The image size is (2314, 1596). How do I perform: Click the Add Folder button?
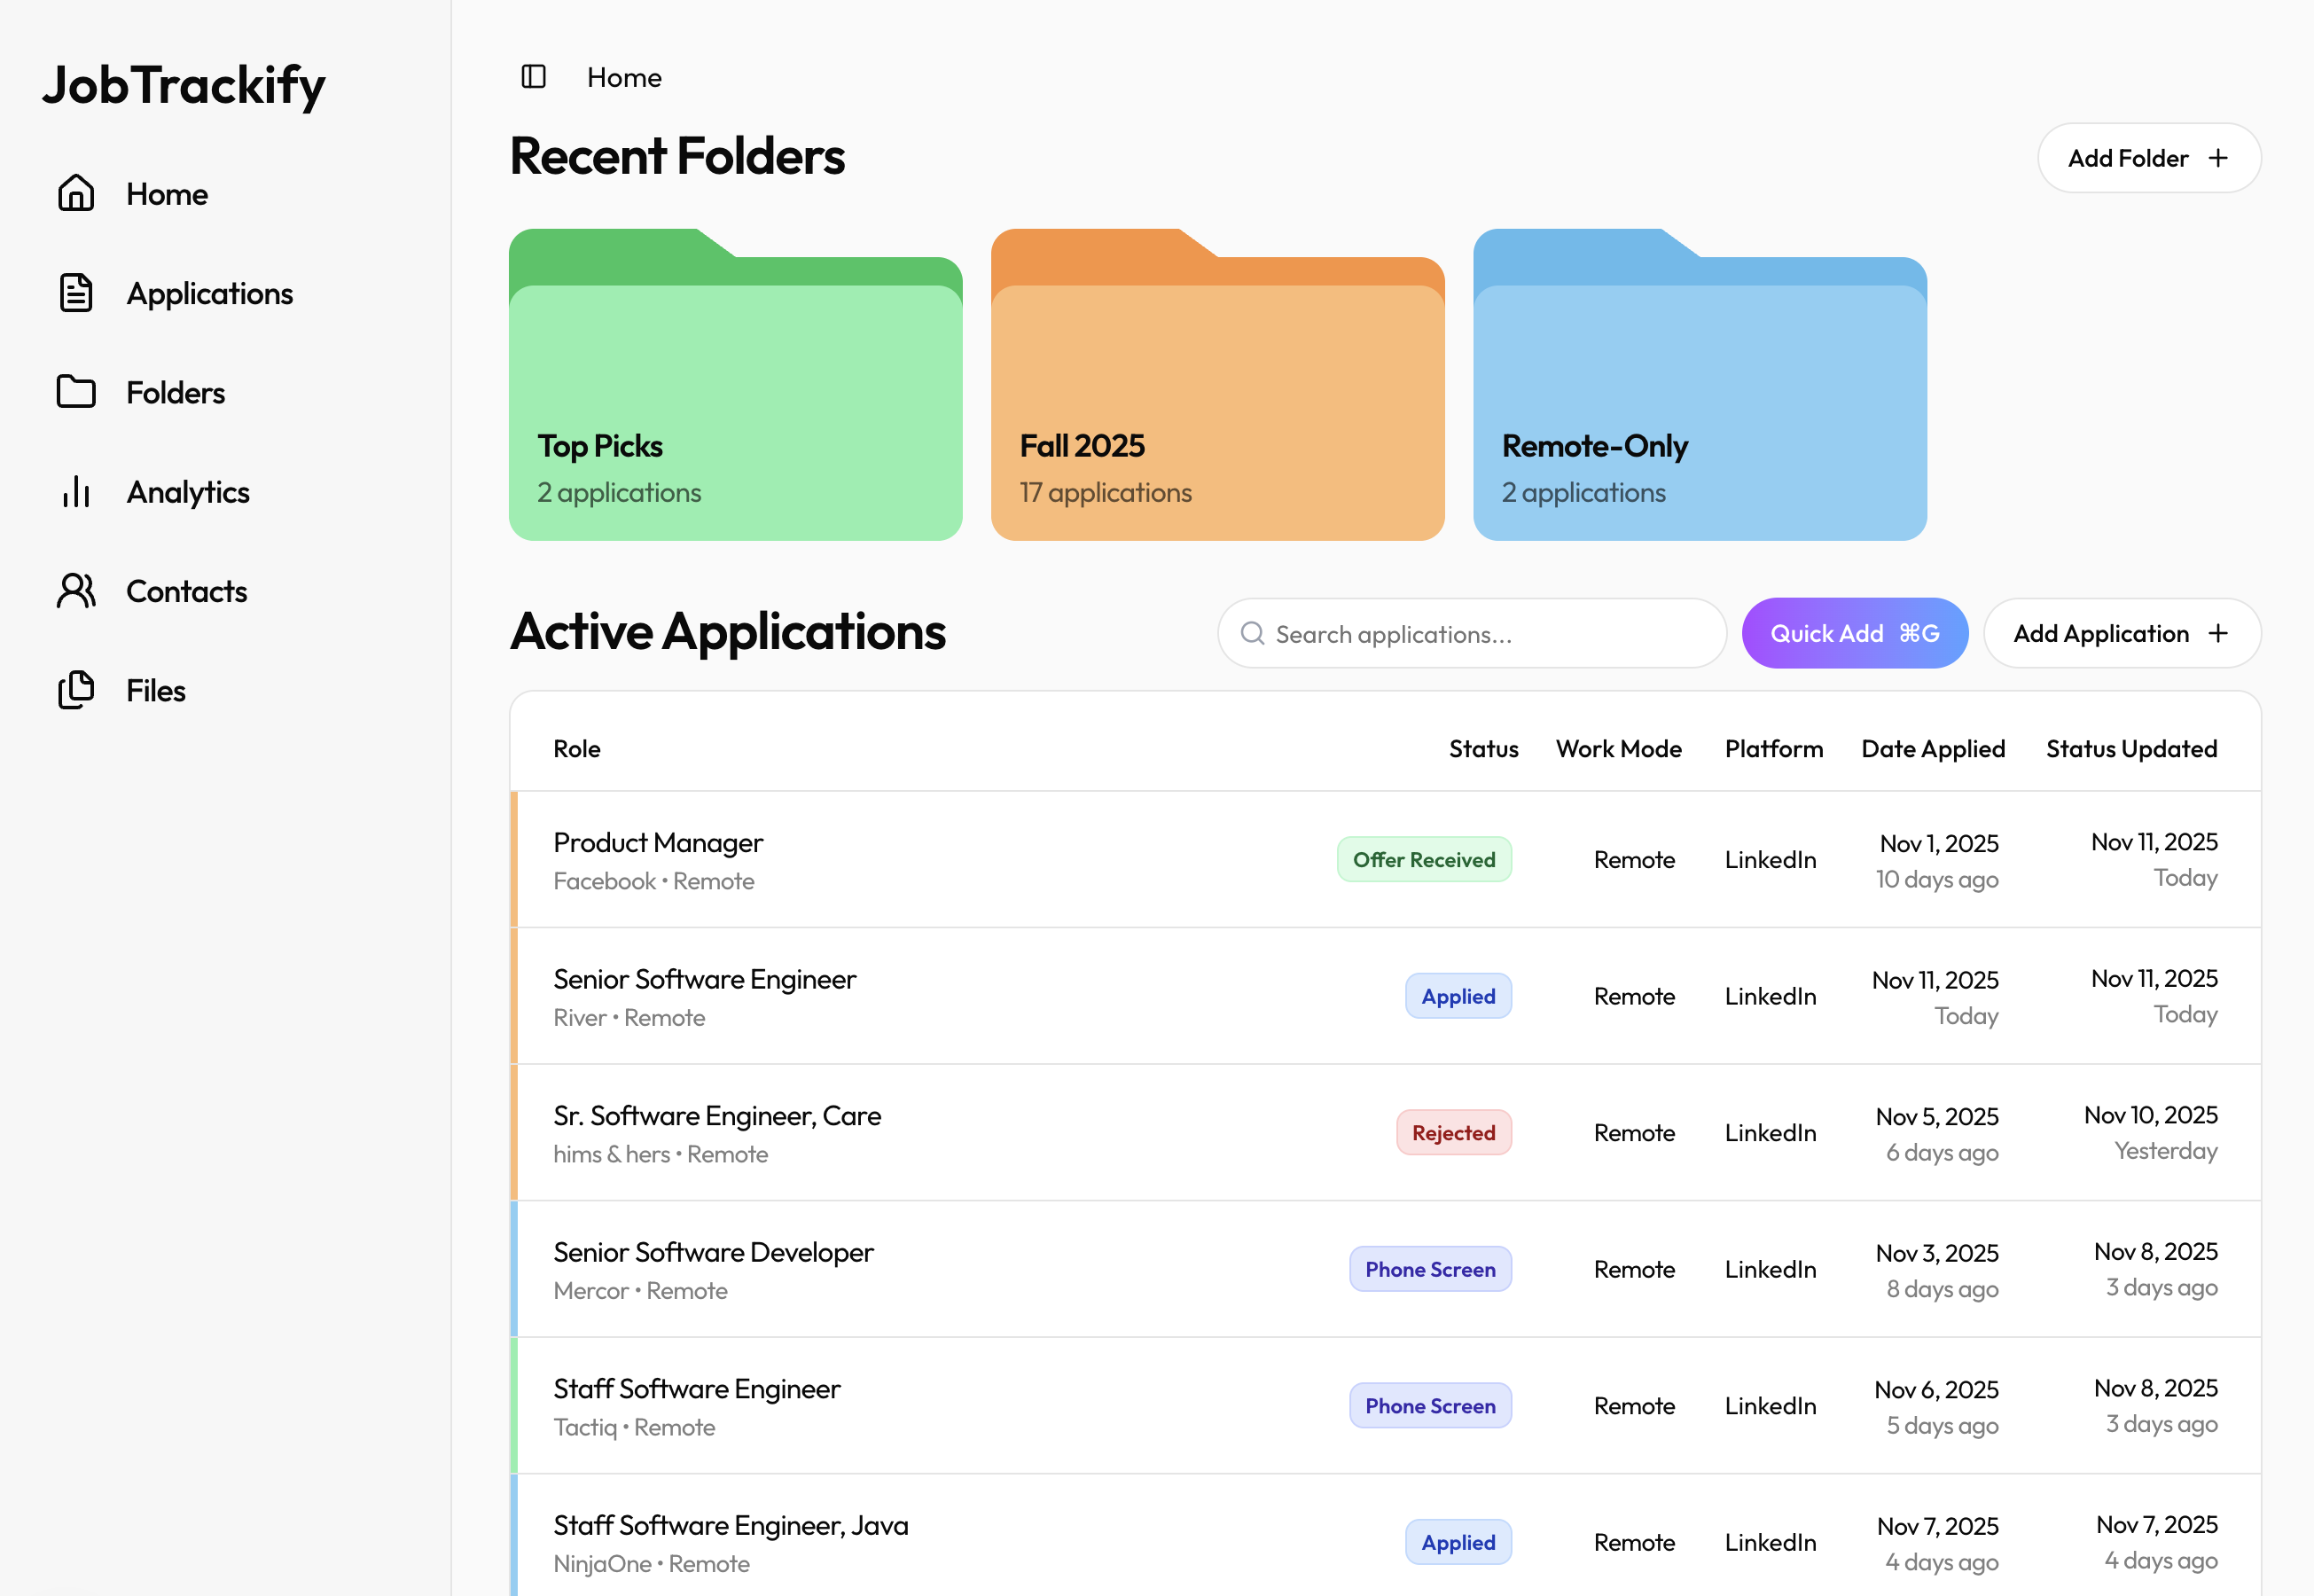(x=2148, y=158)
